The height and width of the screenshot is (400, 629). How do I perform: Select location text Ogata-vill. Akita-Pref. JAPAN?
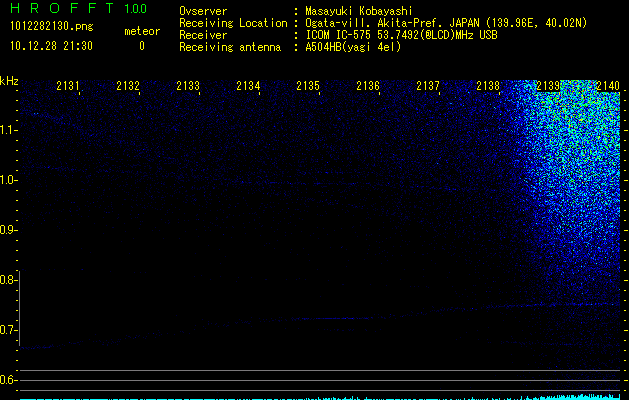pyautogui.click(x=392, y=23)
